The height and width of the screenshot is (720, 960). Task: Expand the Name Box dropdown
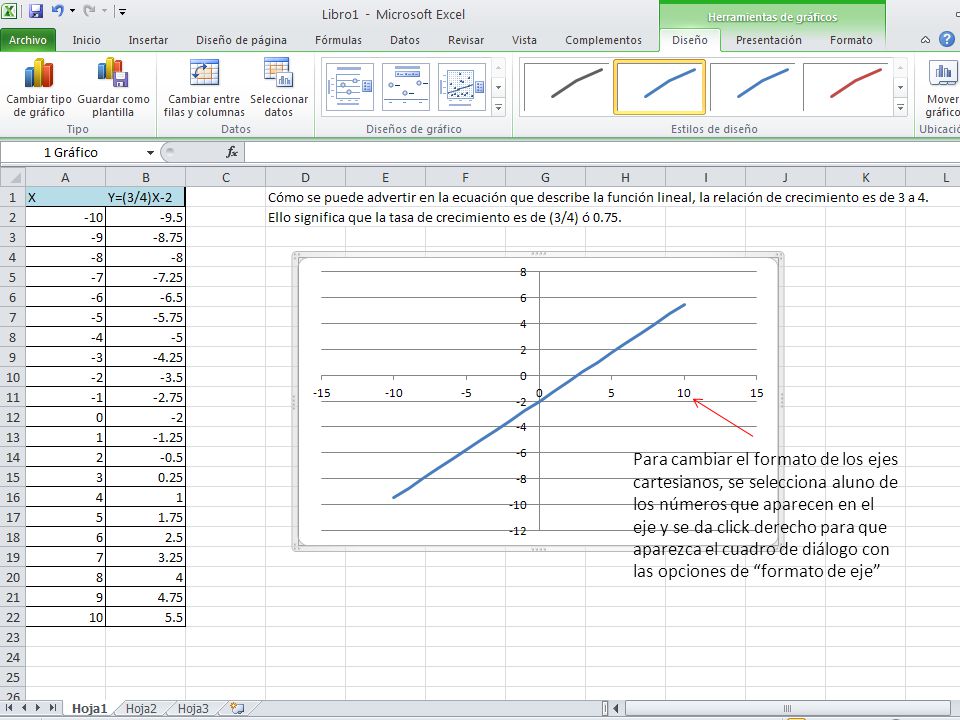tap(150, 152)
